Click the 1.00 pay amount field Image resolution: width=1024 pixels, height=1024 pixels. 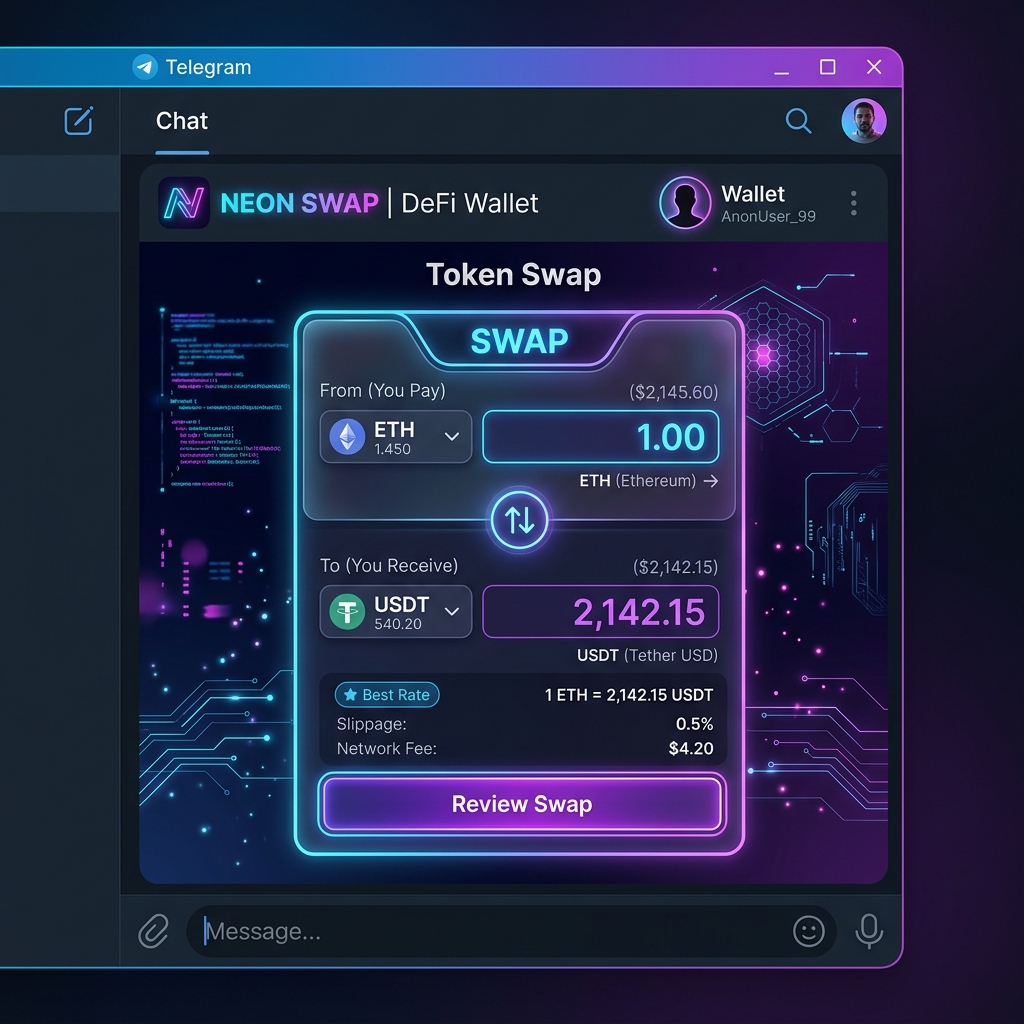click(x=601, y=437)
